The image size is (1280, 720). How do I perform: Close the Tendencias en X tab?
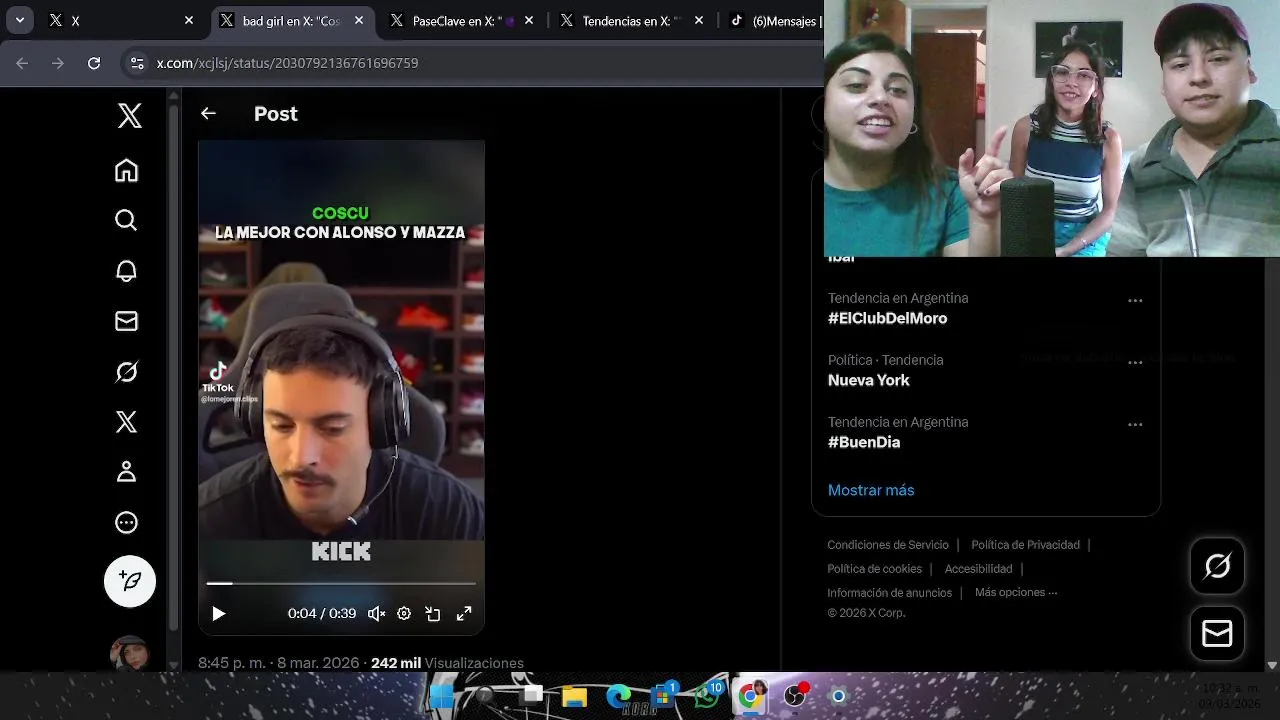click(699, 20)
